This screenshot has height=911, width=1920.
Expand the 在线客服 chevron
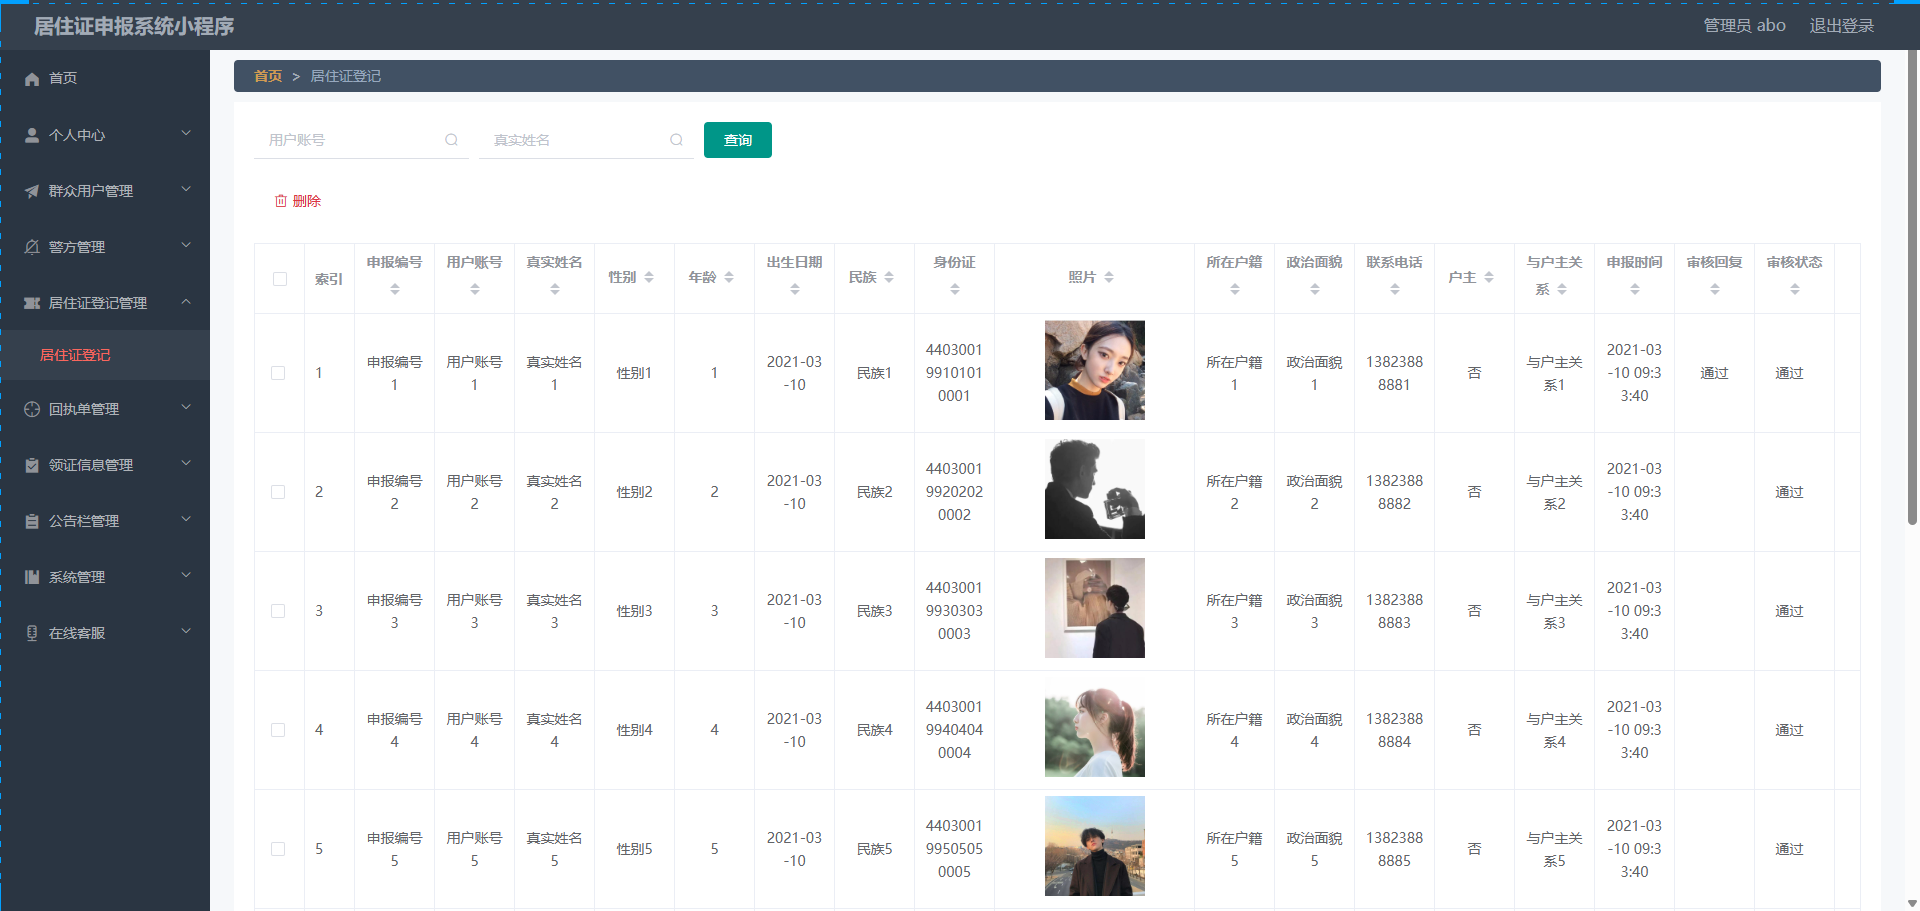186,631
